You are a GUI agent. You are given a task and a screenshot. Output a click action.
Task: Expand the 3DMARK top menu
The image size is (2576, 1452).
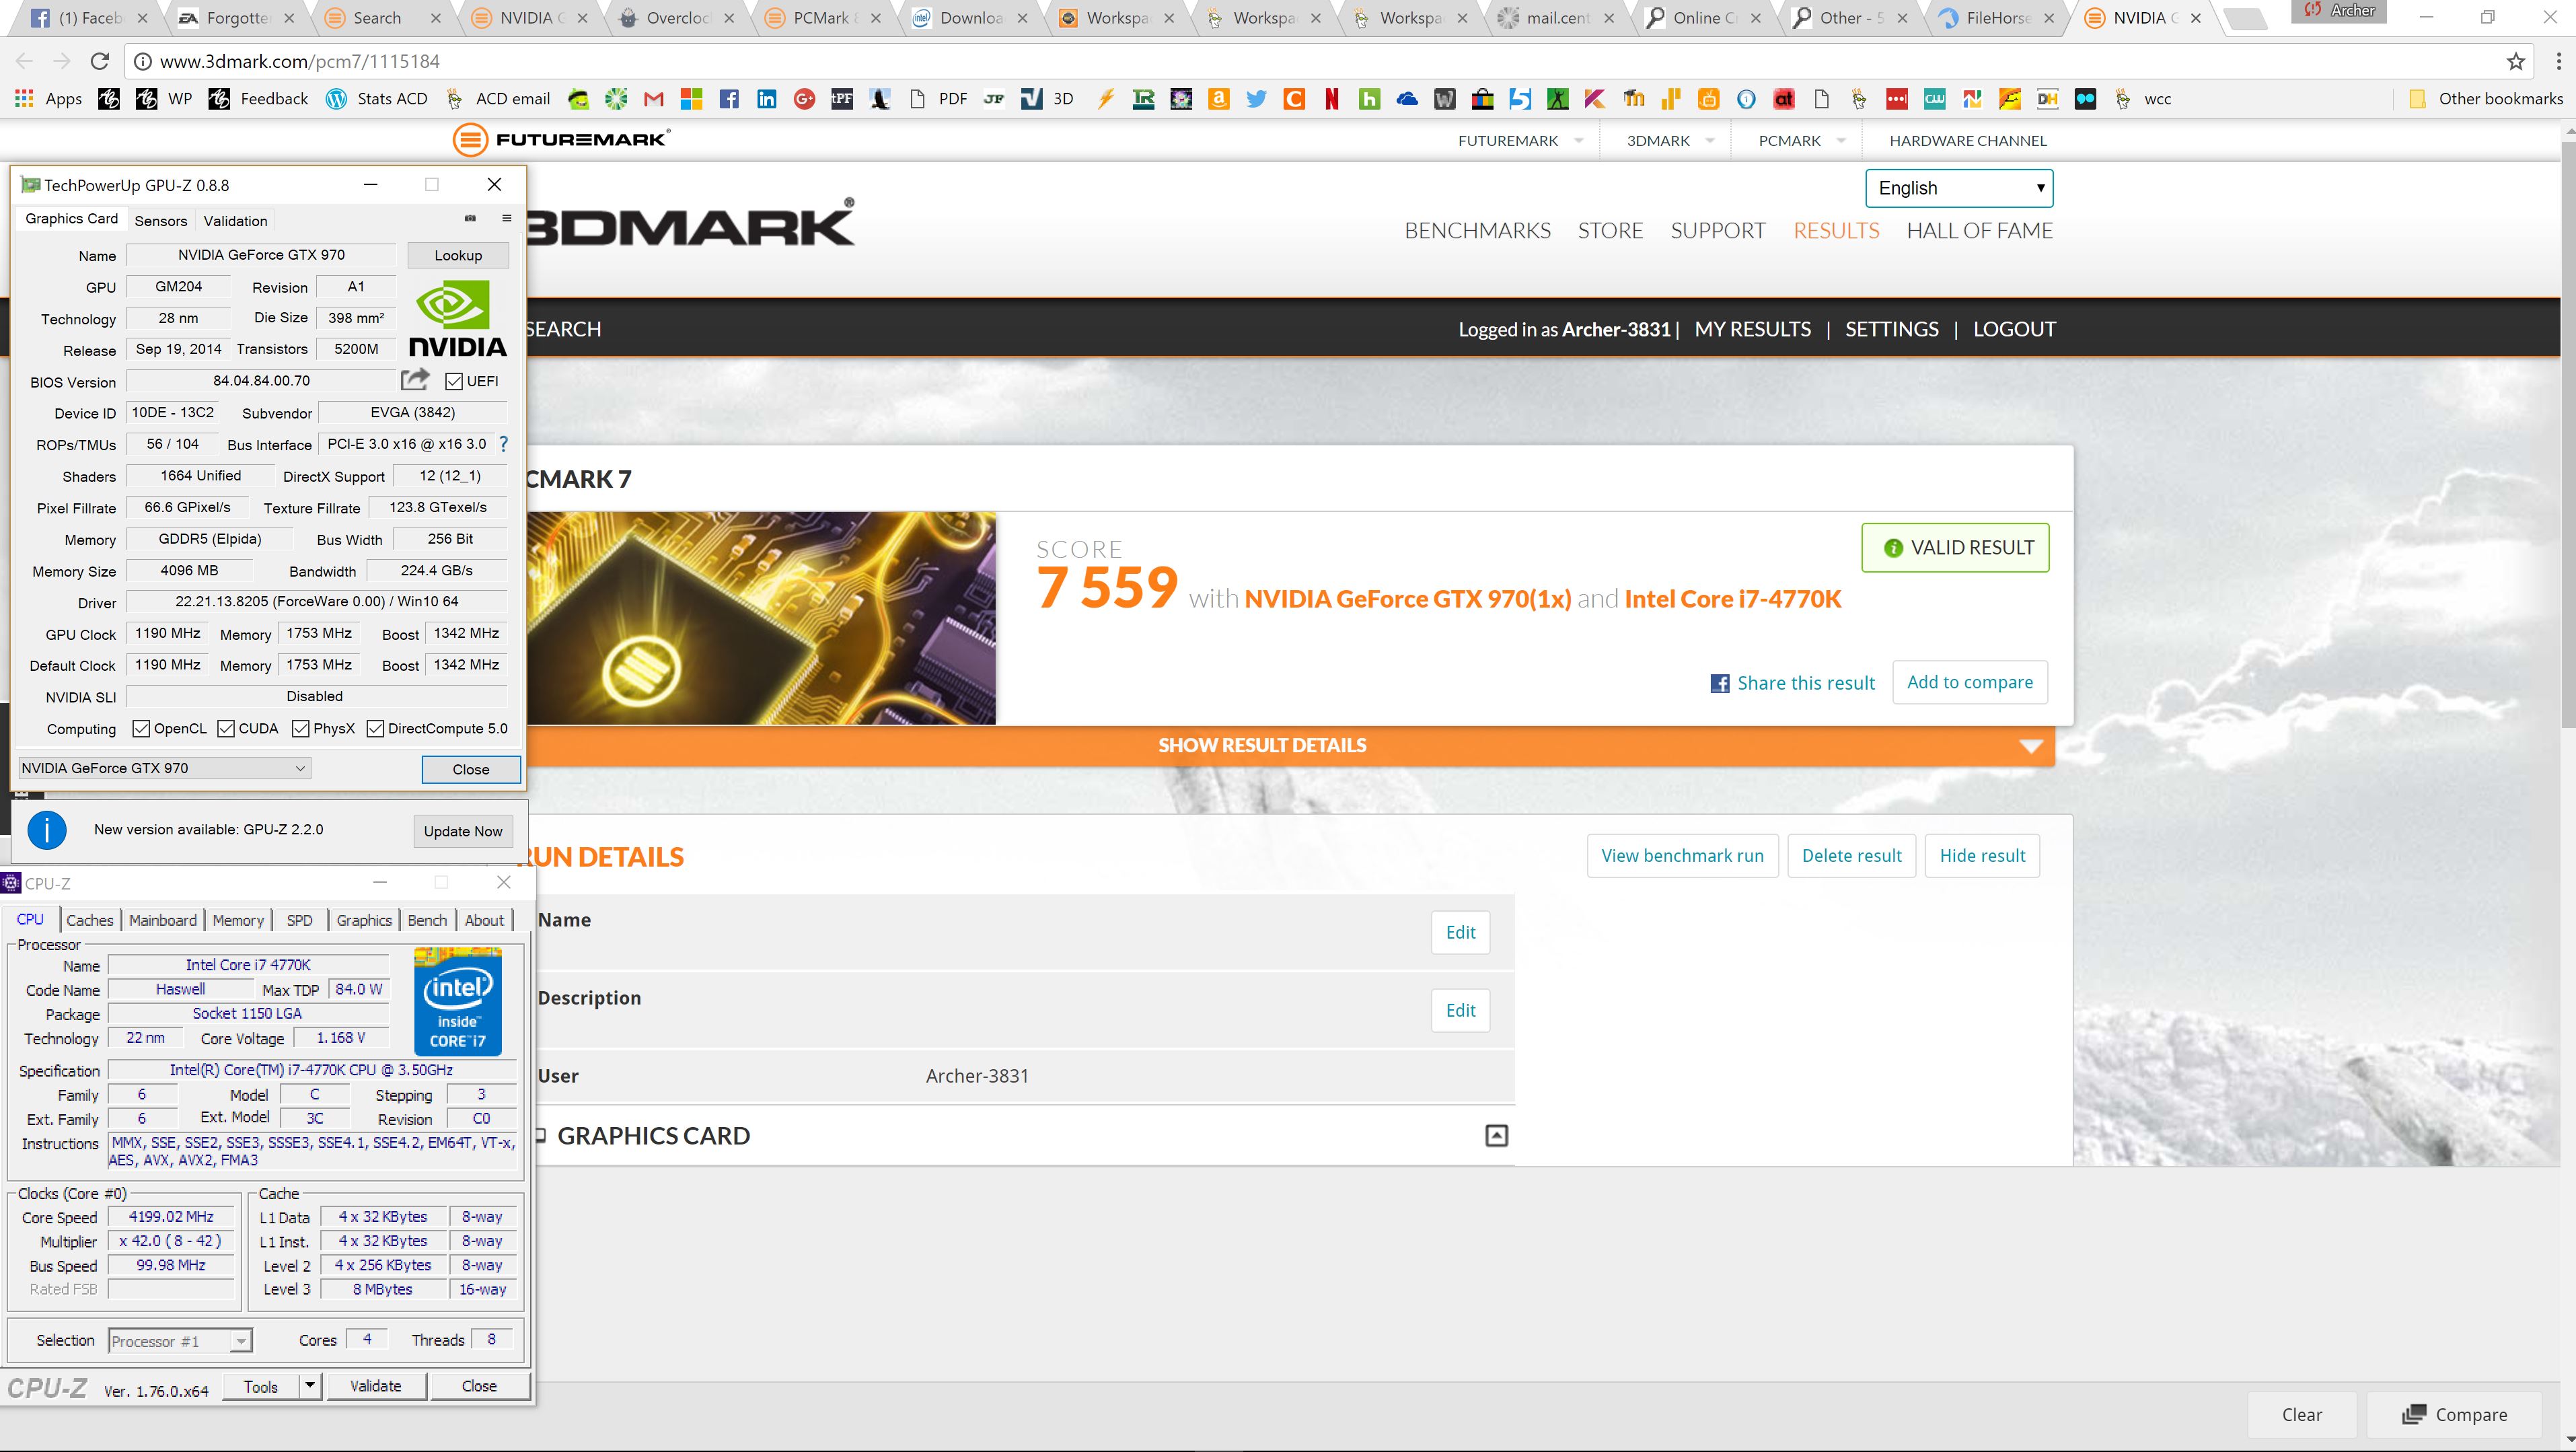click(x=1671, y=141)
